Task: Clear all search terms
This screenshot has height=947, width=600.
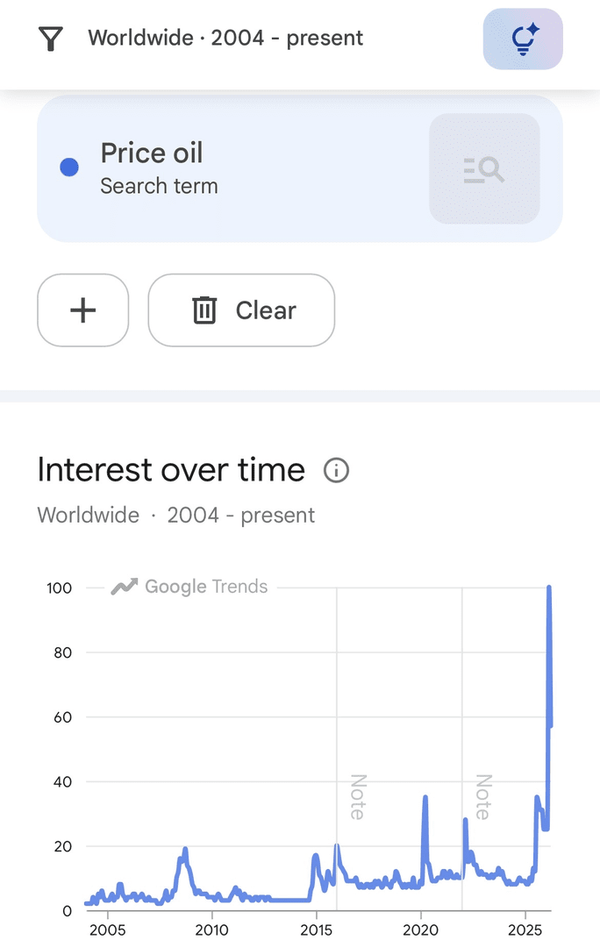Action: [x=241, y=310]
